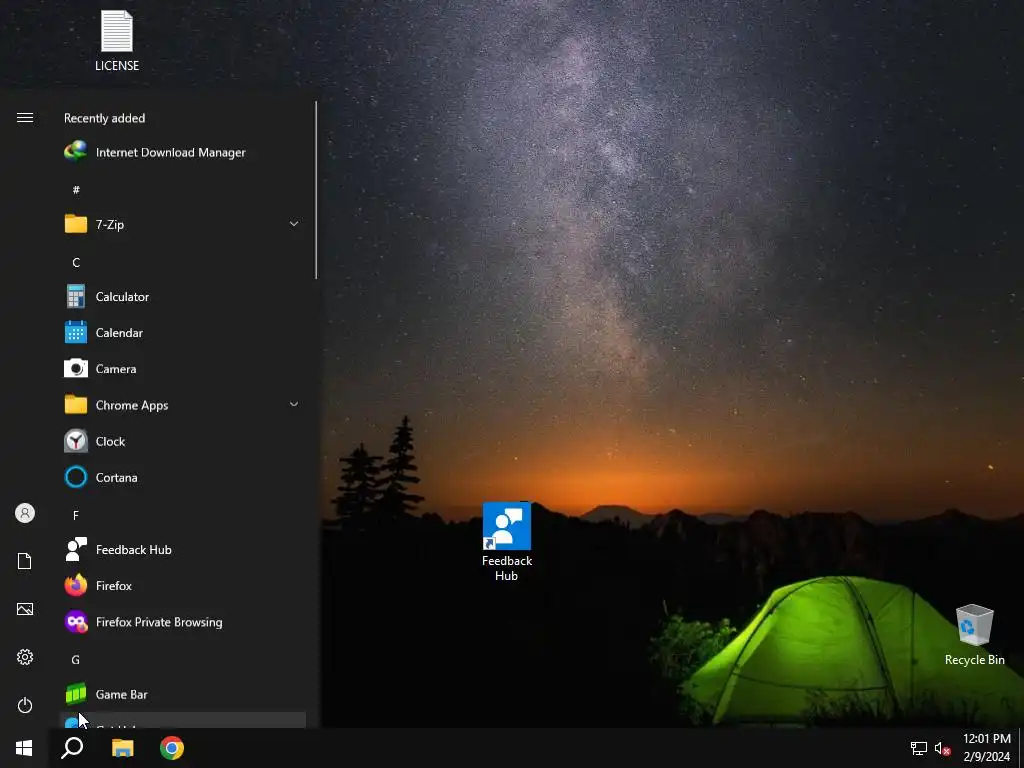The width and height of the screenshot is (1024, 768).
Task: Open Cortana from the app list
Action: (183, 477)
